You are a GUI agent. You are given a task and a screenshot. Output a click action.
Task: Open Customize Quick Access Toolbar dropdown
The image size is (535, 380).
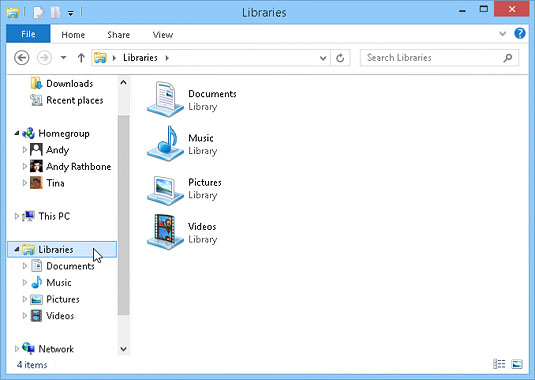coord(71,13)
